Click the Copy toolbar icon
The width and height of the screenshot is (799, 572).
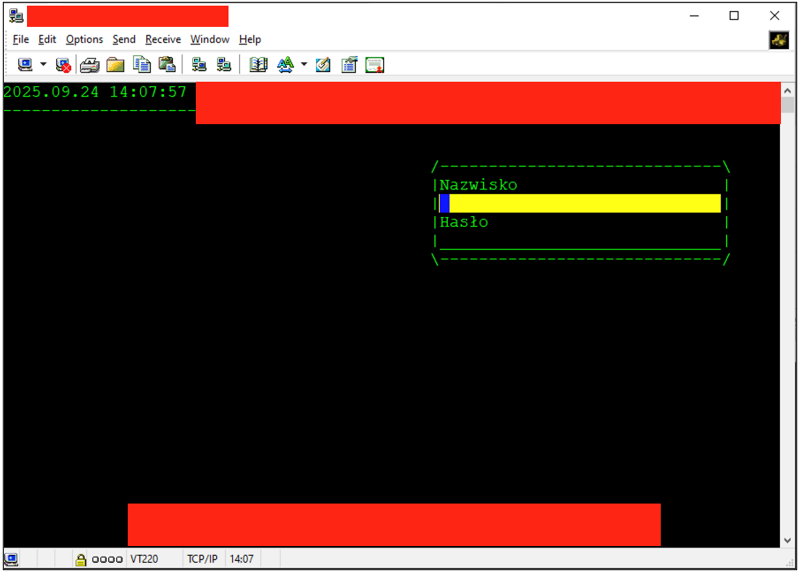coord(142,65)
